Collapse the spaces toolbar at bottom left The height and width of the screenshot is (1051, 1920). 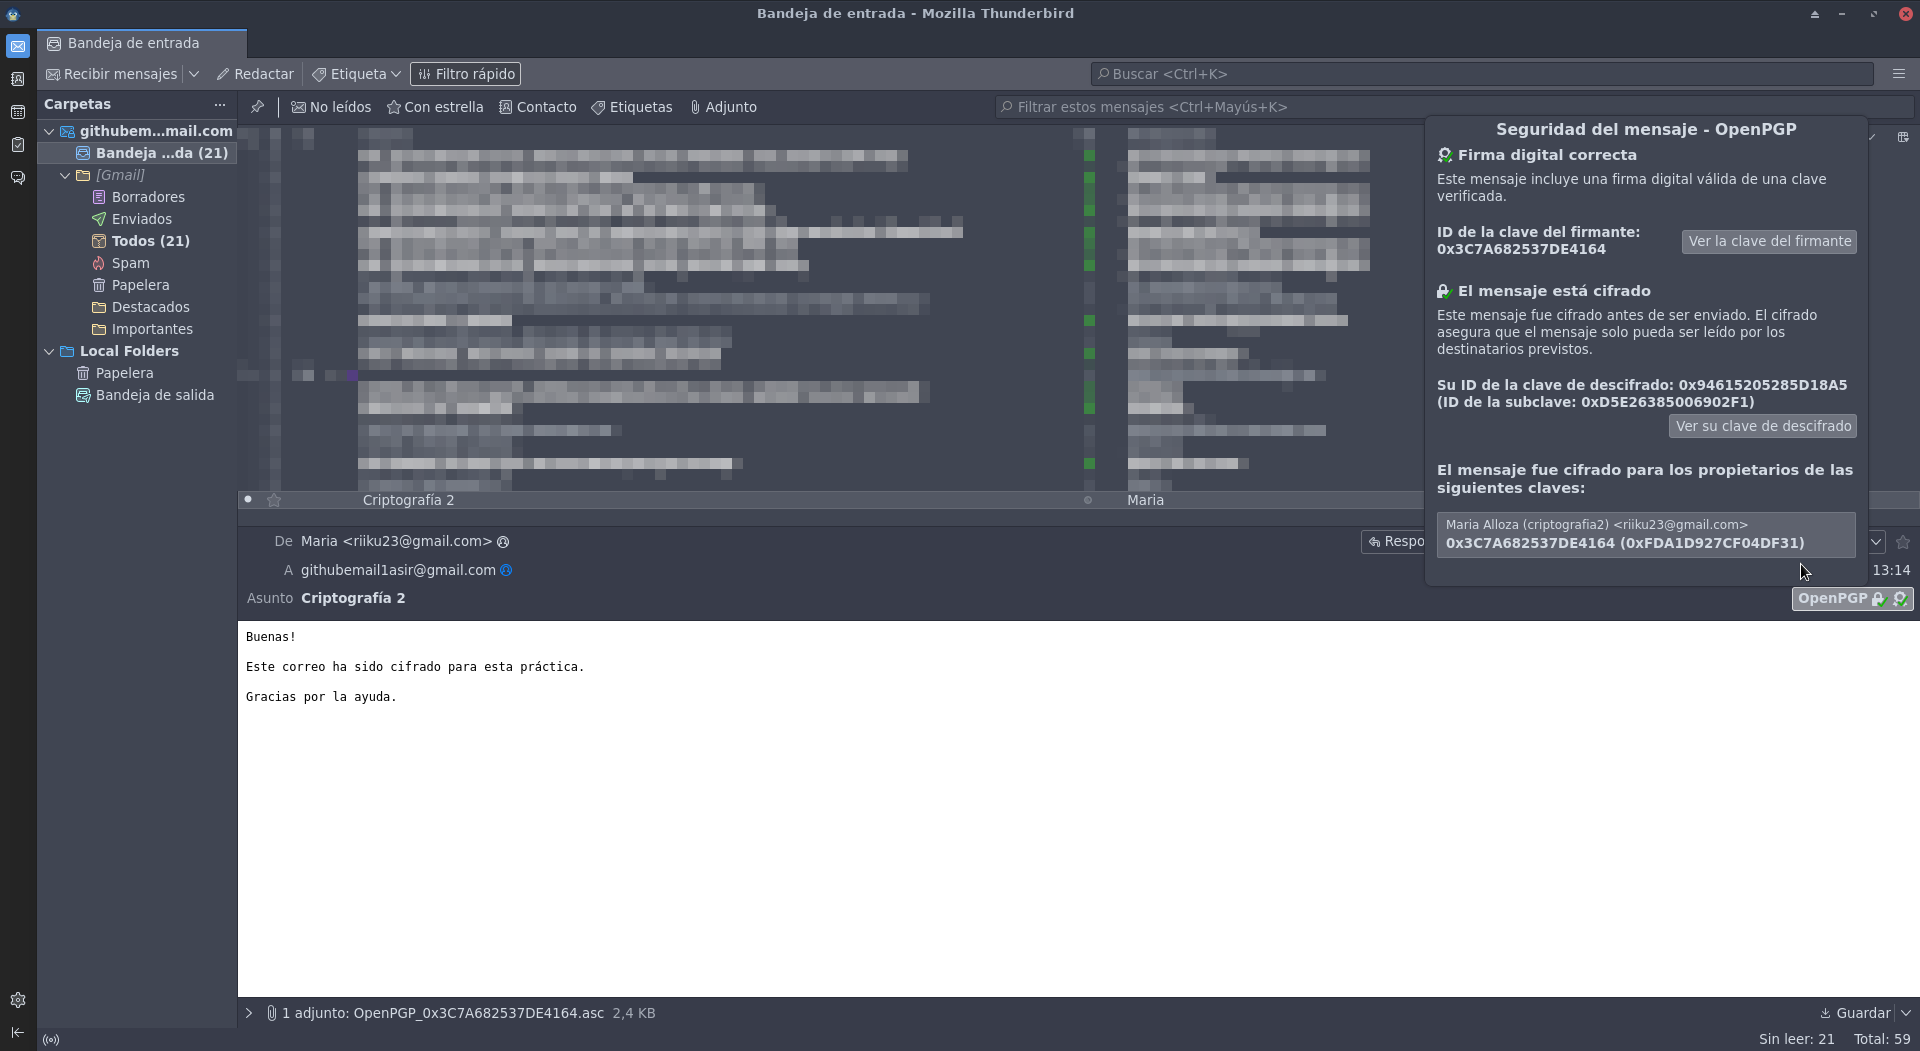coord(17,1032)
